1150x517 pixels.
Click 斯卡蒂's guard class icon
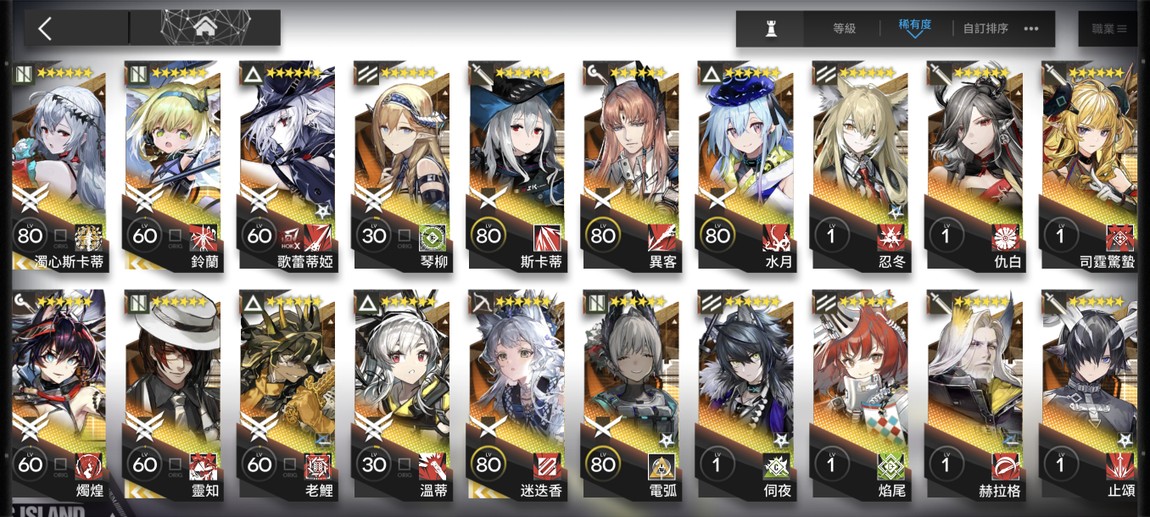coord(480,73)
